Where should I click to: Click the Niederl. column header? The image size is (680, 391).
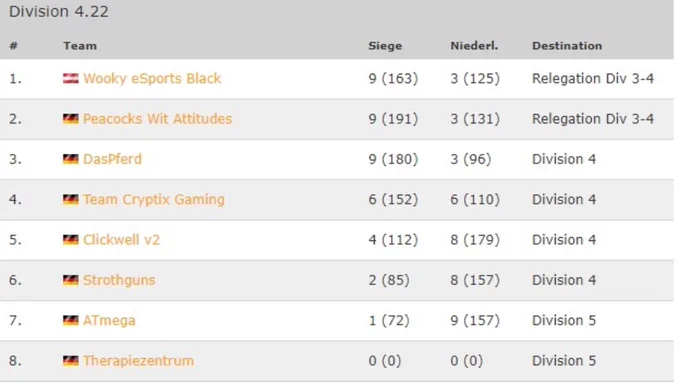tap(474, 46)
